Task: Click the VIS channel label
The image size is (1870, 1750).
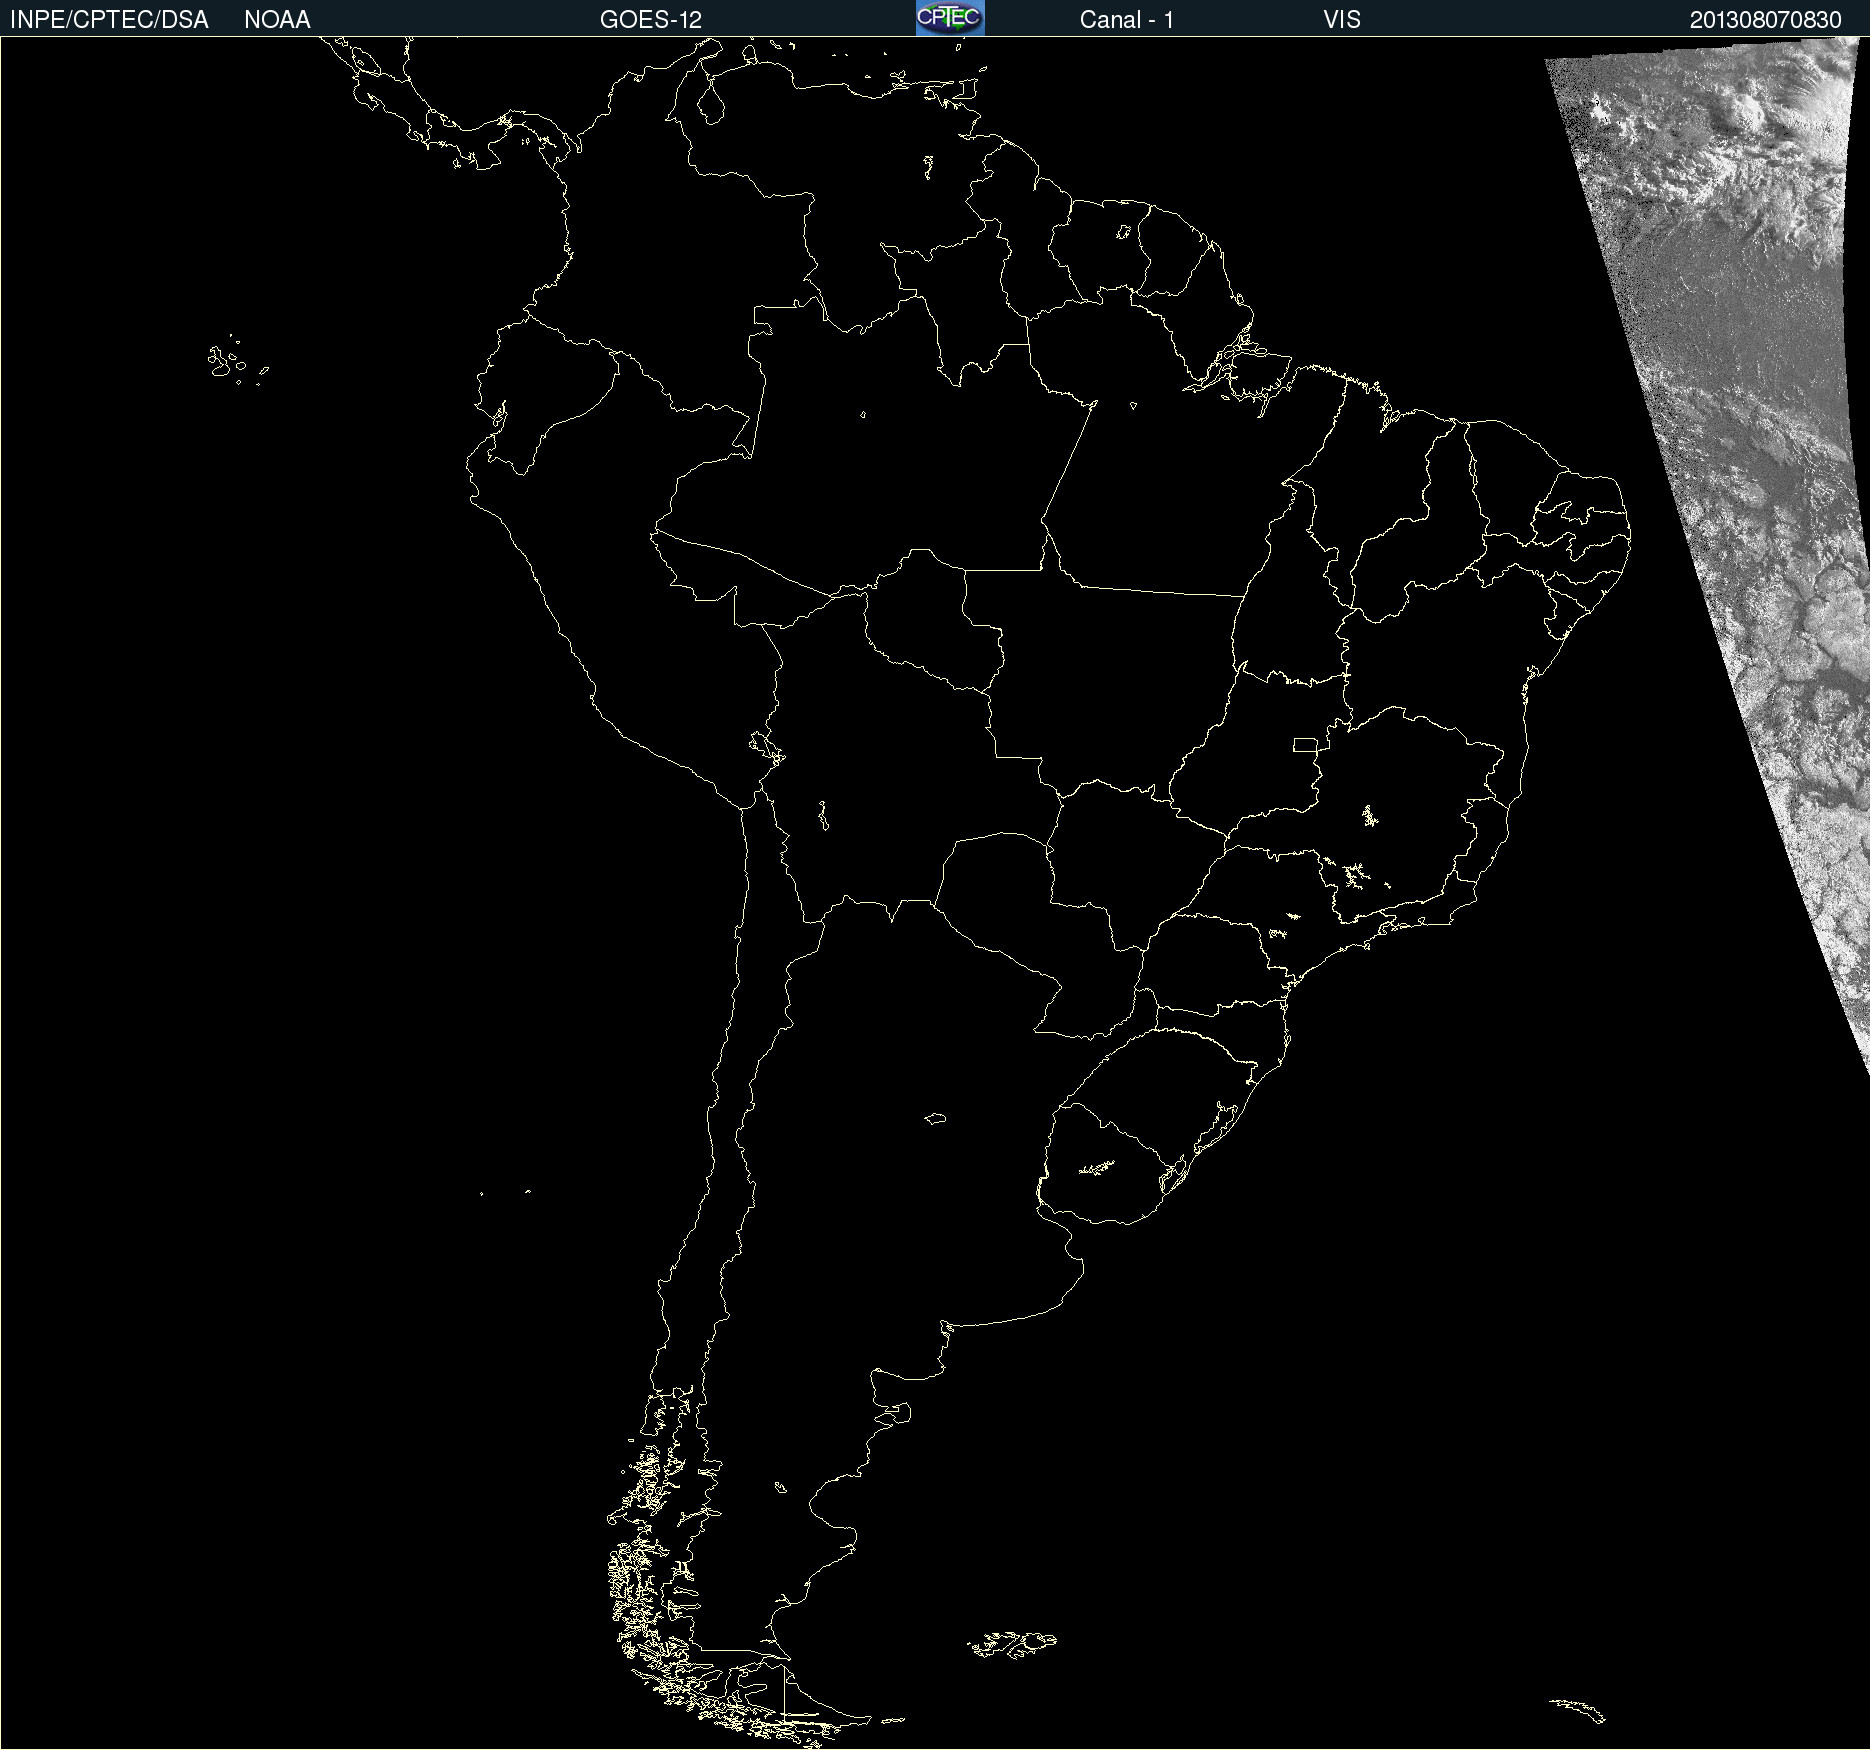Action: click(1342, 20)
